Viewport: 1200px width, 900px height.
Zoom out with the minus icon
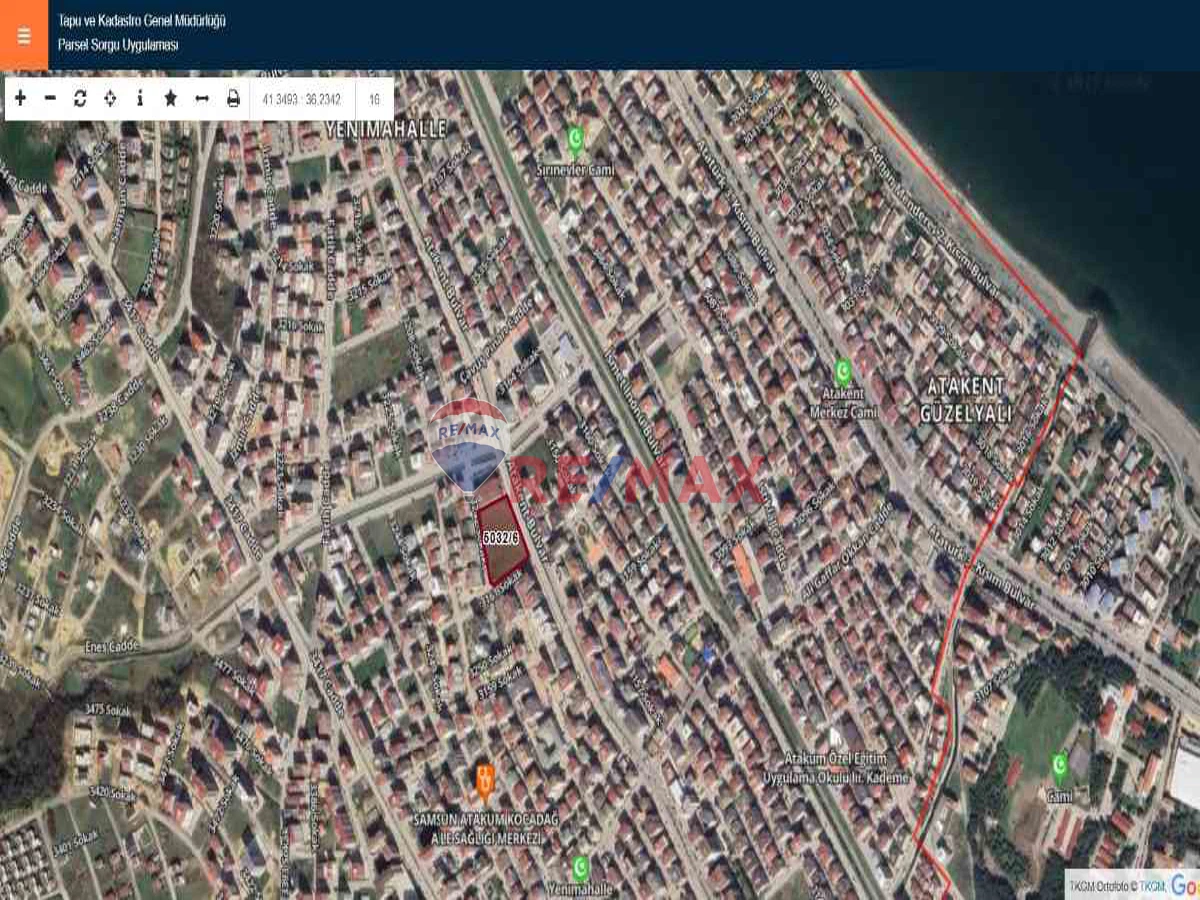(x=51, y=98)
